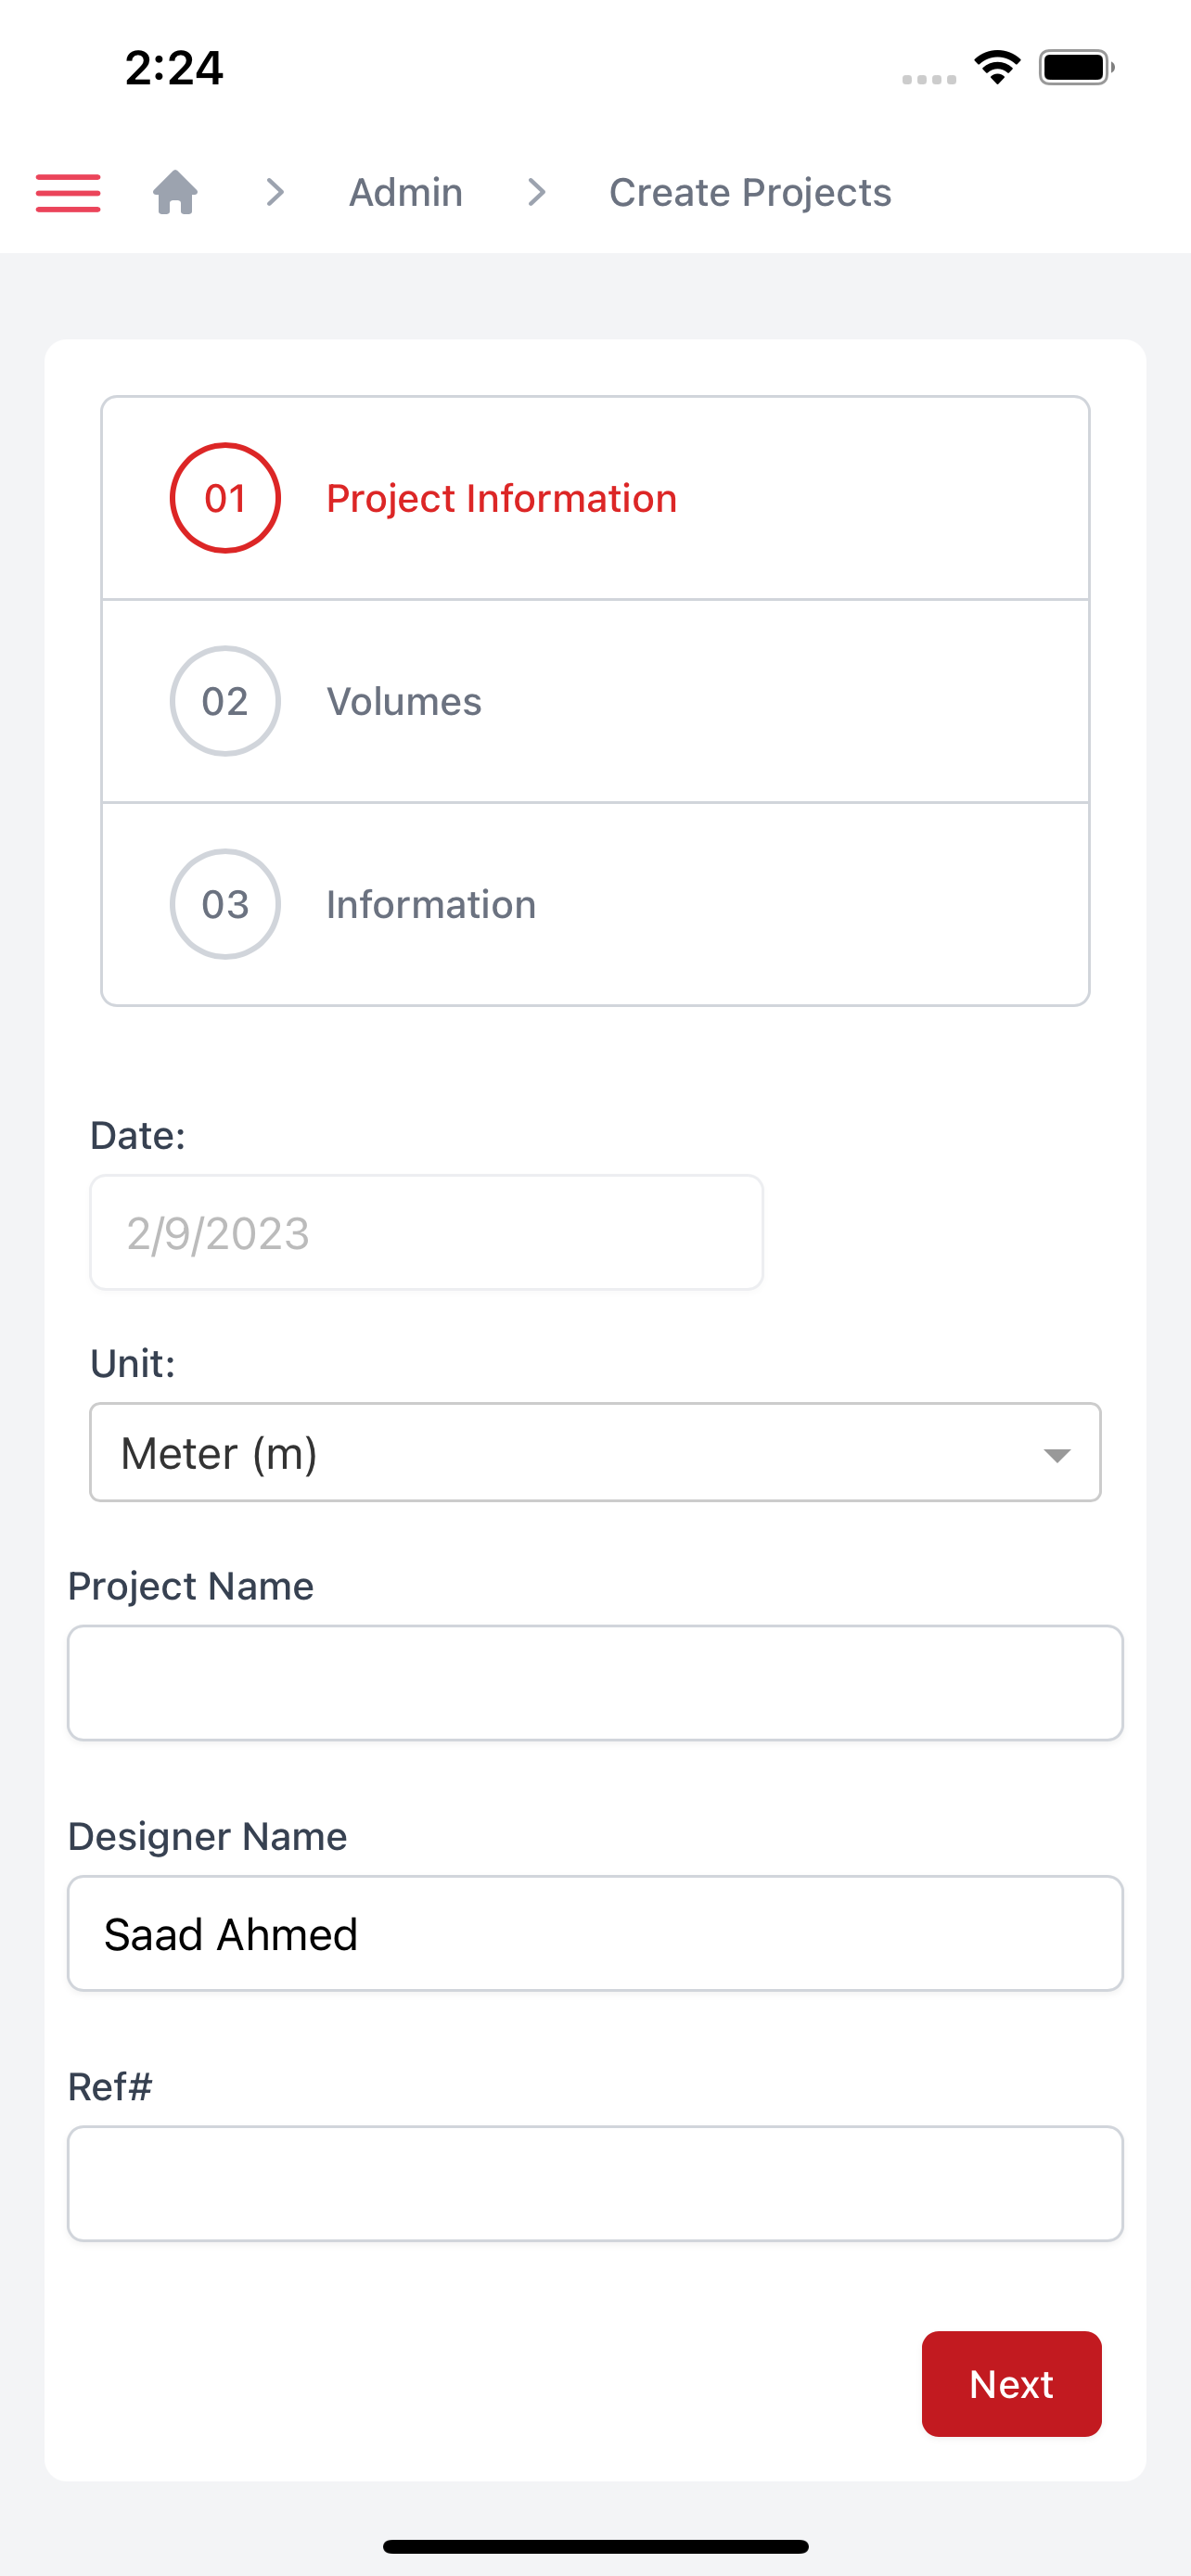Image resolution: width=1191 pixels, height=2576 pixels.
Task: Click chevron before Create Projects
Action: (x=537, y=192)
